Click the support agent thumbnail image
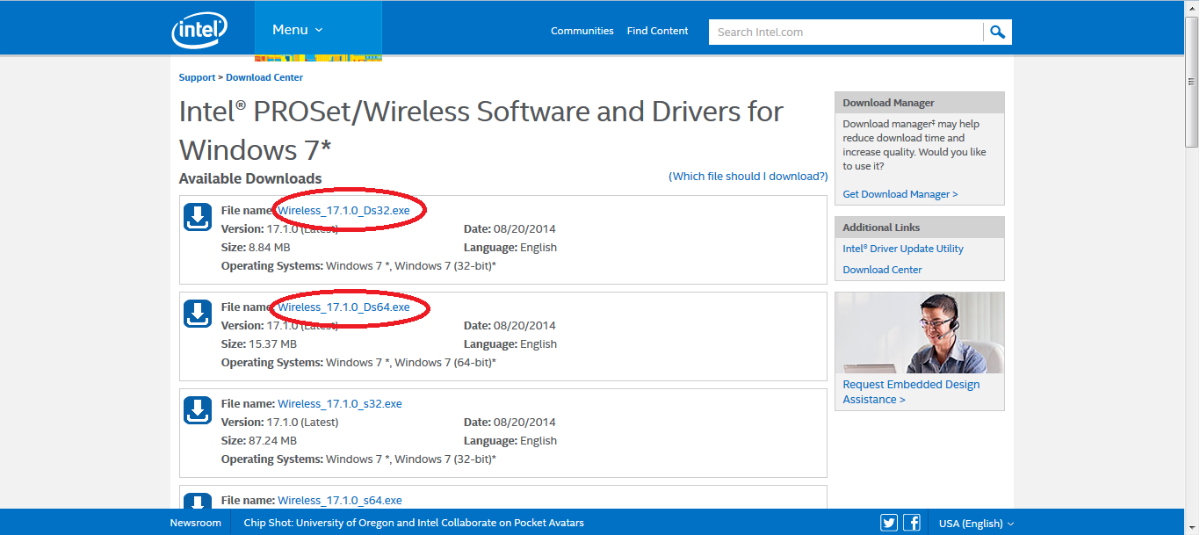 point(919,333)
